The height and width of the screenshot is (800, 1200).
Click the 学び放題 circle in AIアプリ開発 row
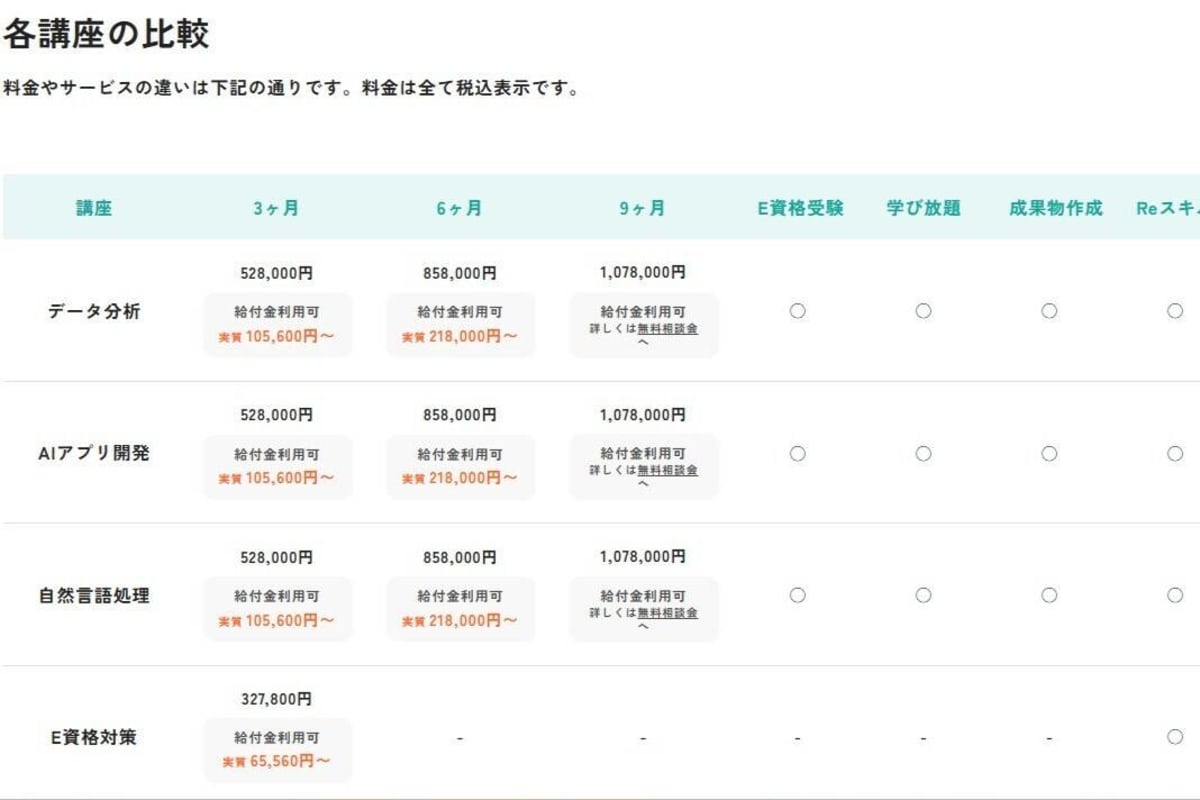point(923,453)
